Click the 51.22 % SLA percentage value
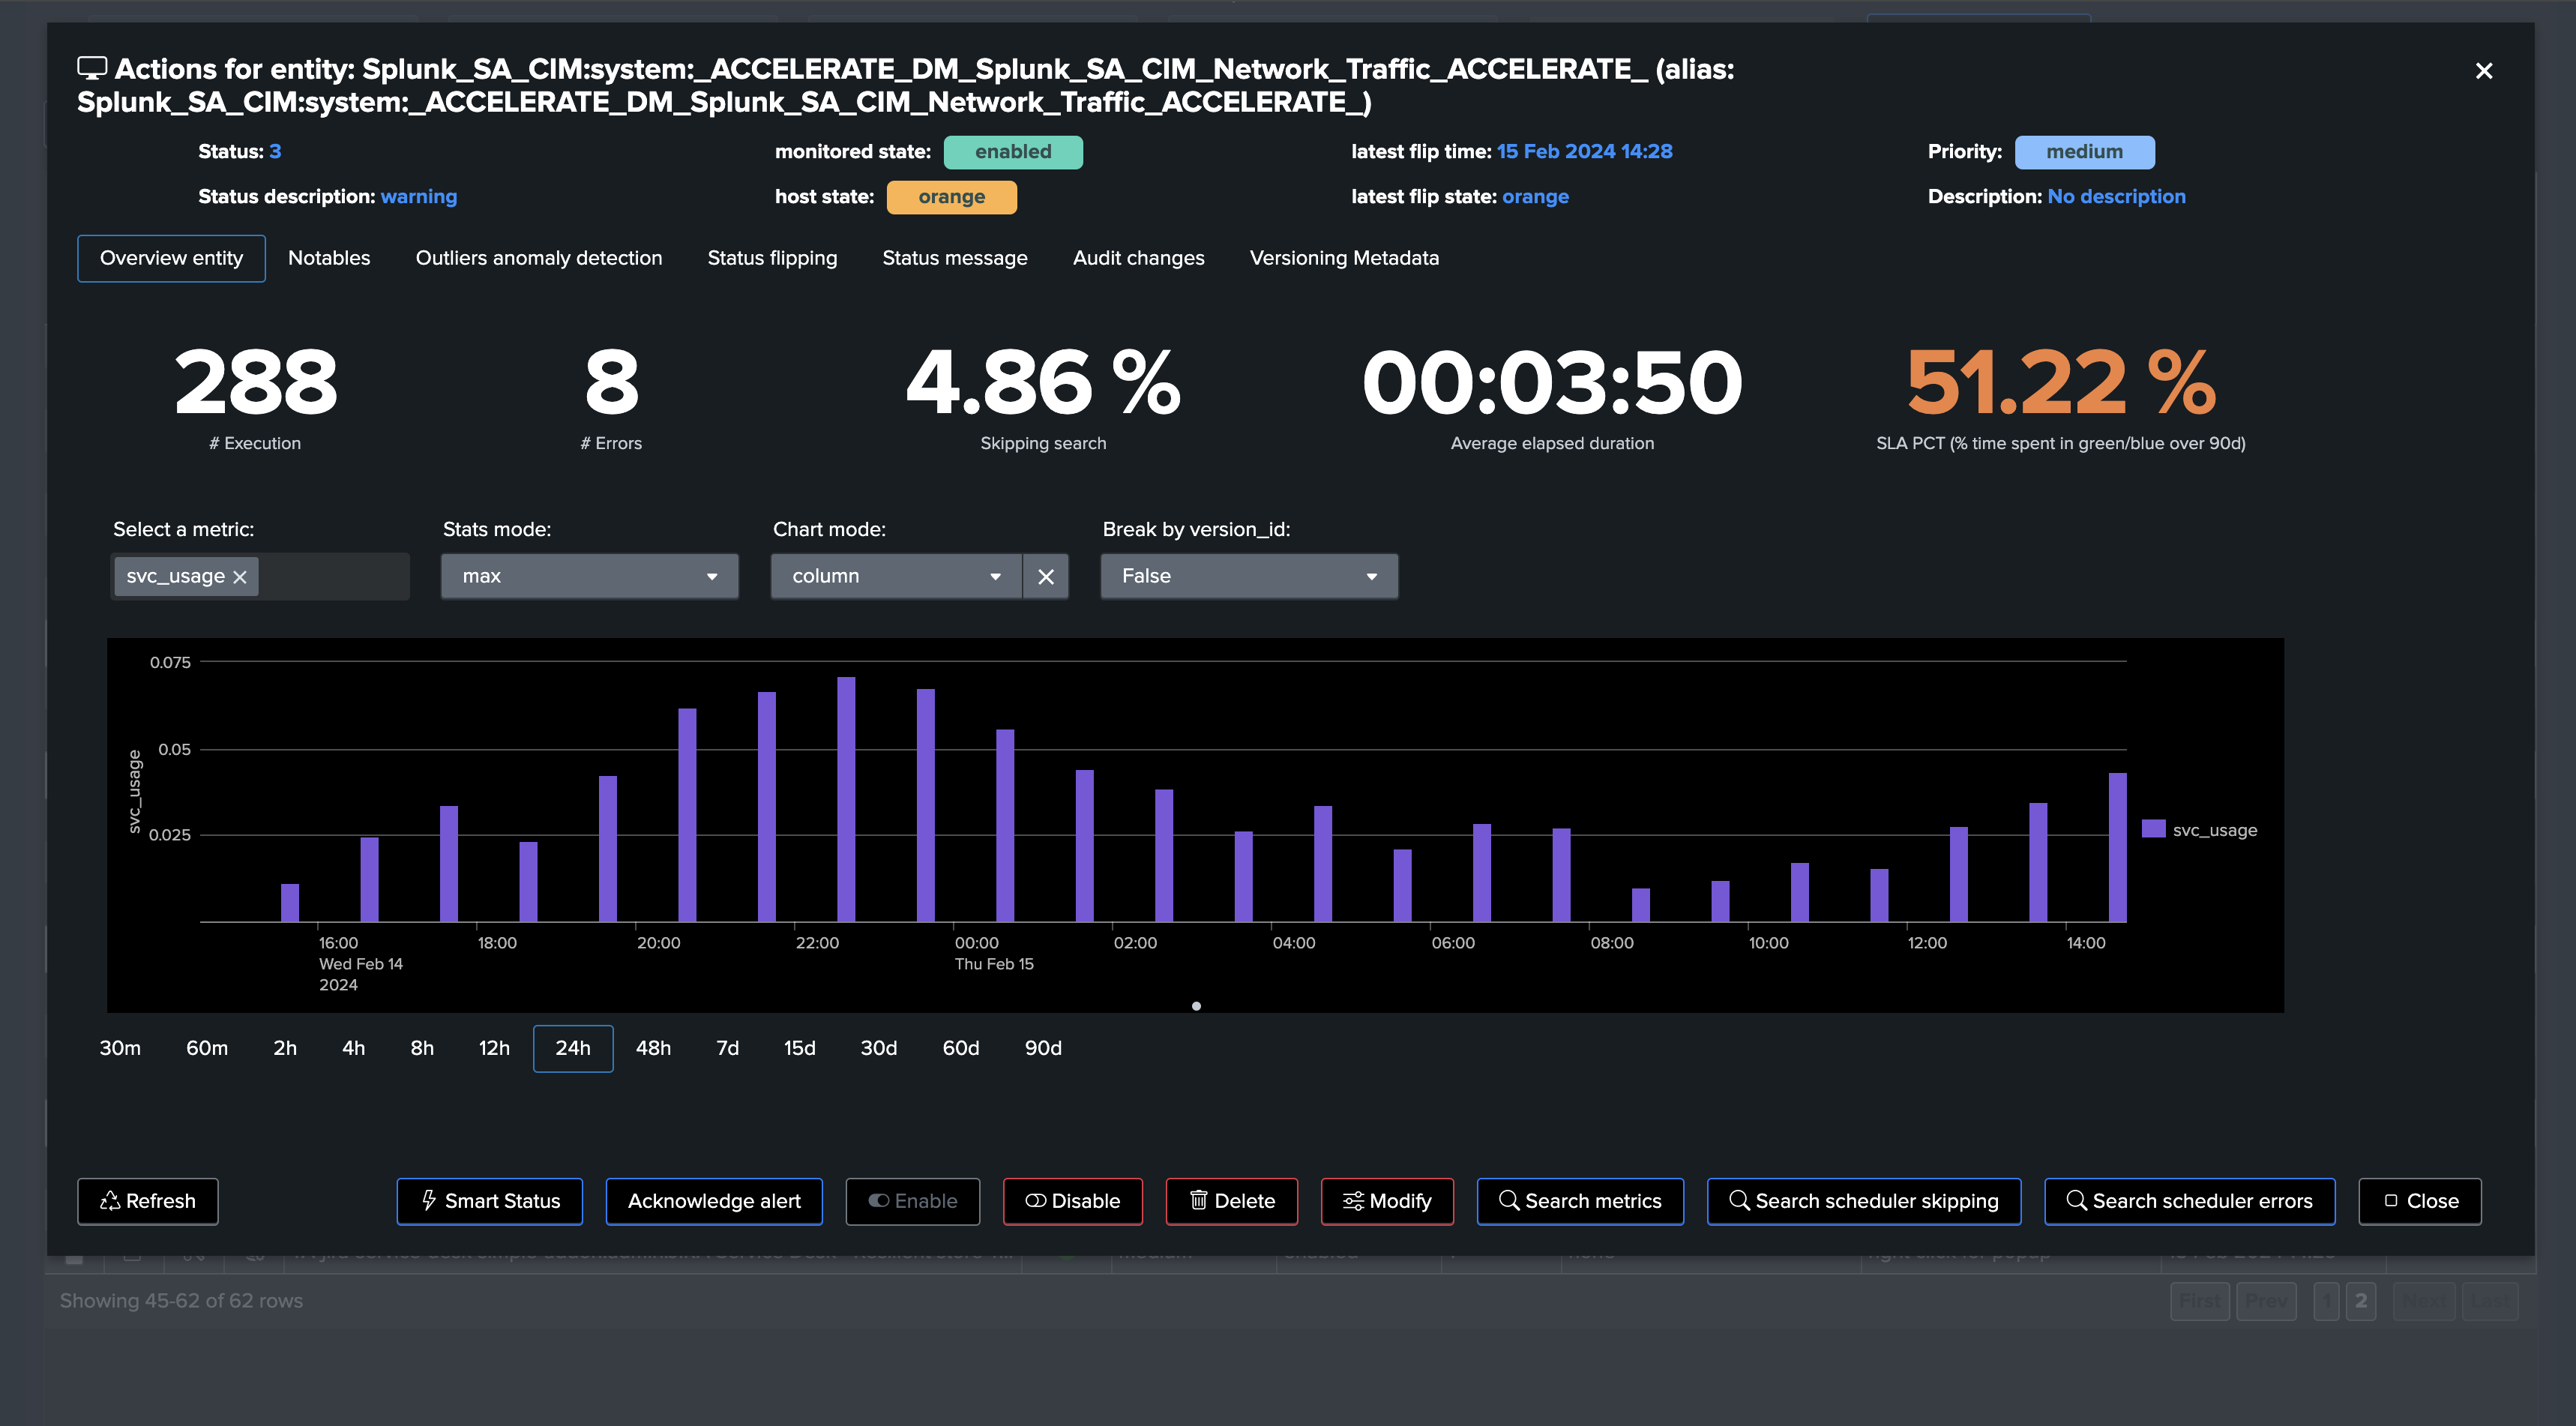The width and height of the screenshot is (2576, 1426). click(x=2061, y=382)
